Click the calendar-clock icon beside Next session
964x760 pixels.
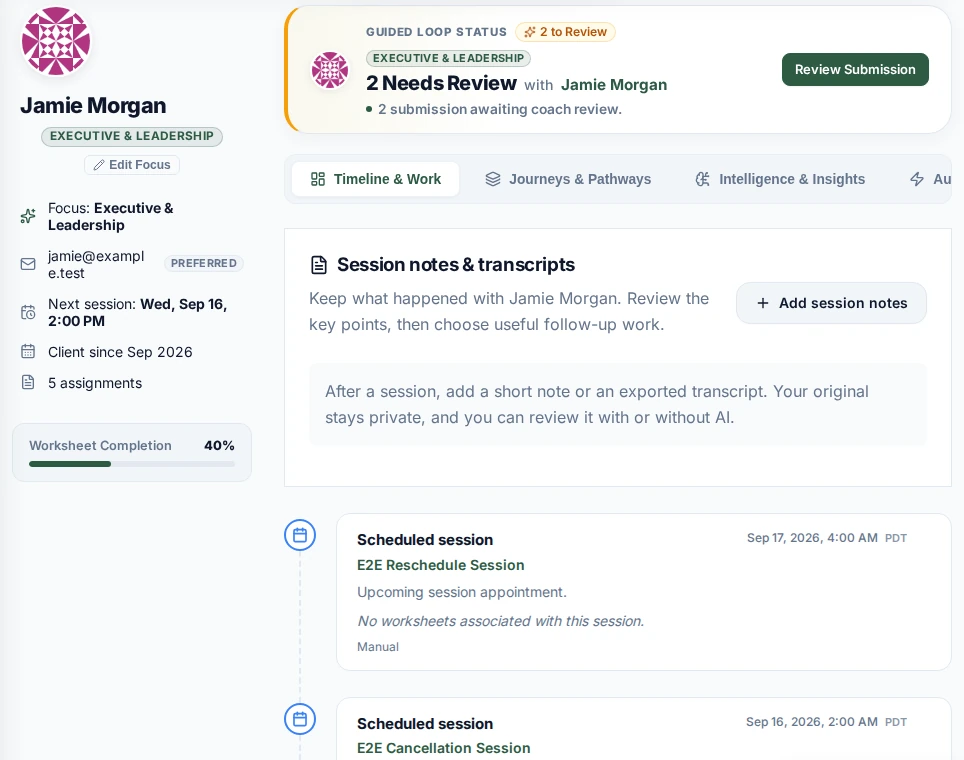28,312
